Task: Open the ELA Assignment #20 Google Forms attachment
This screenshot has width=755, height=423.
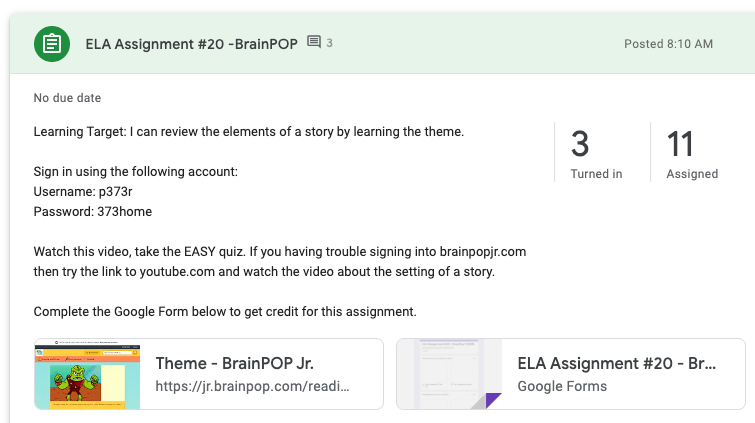Action: coord(571,374)
